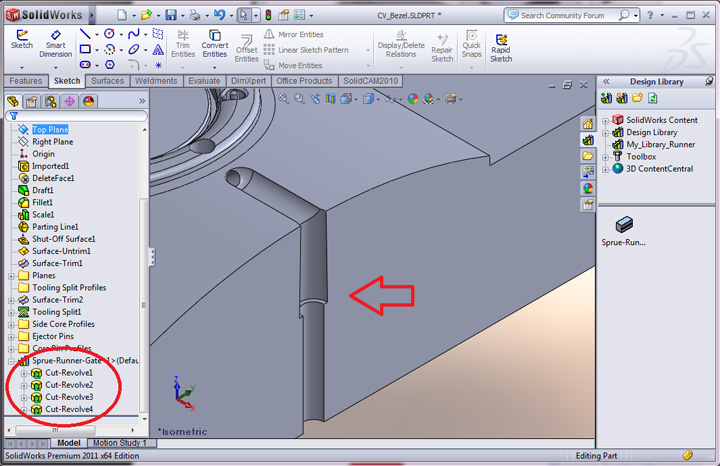Click Mirror Entities
The image size is (720, 466).
tap(294, 34)
